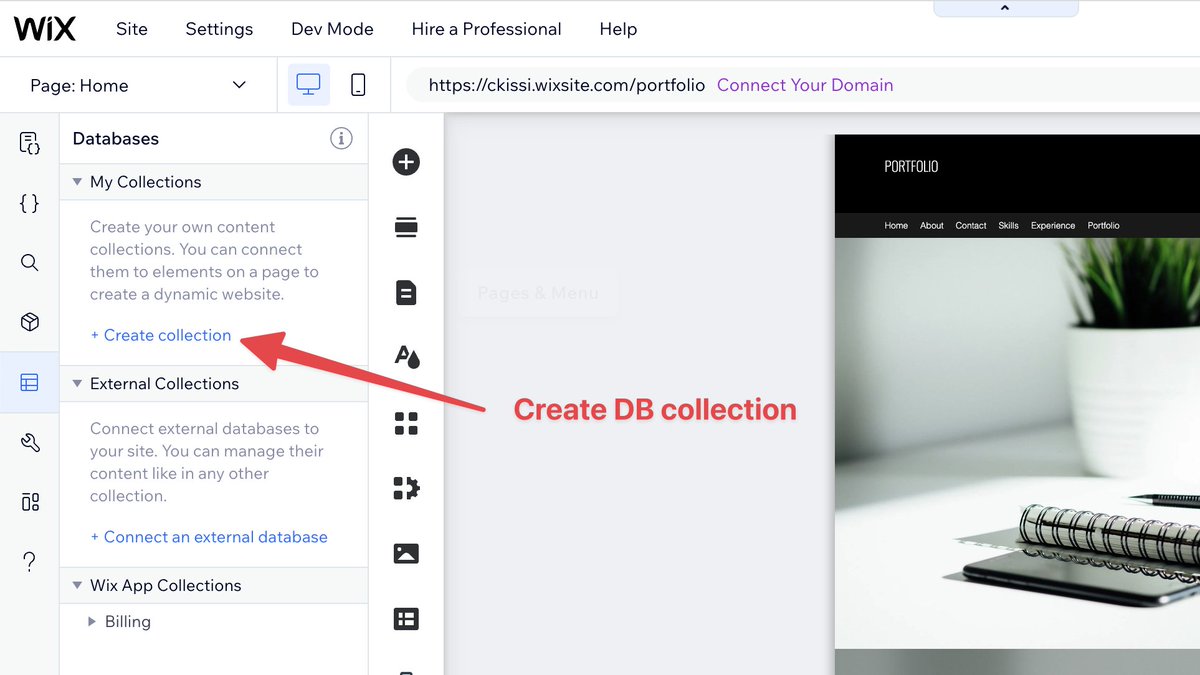The image size is (1200, 675).
Task: Collapse the External Collections section
Action: click(77, 383)
